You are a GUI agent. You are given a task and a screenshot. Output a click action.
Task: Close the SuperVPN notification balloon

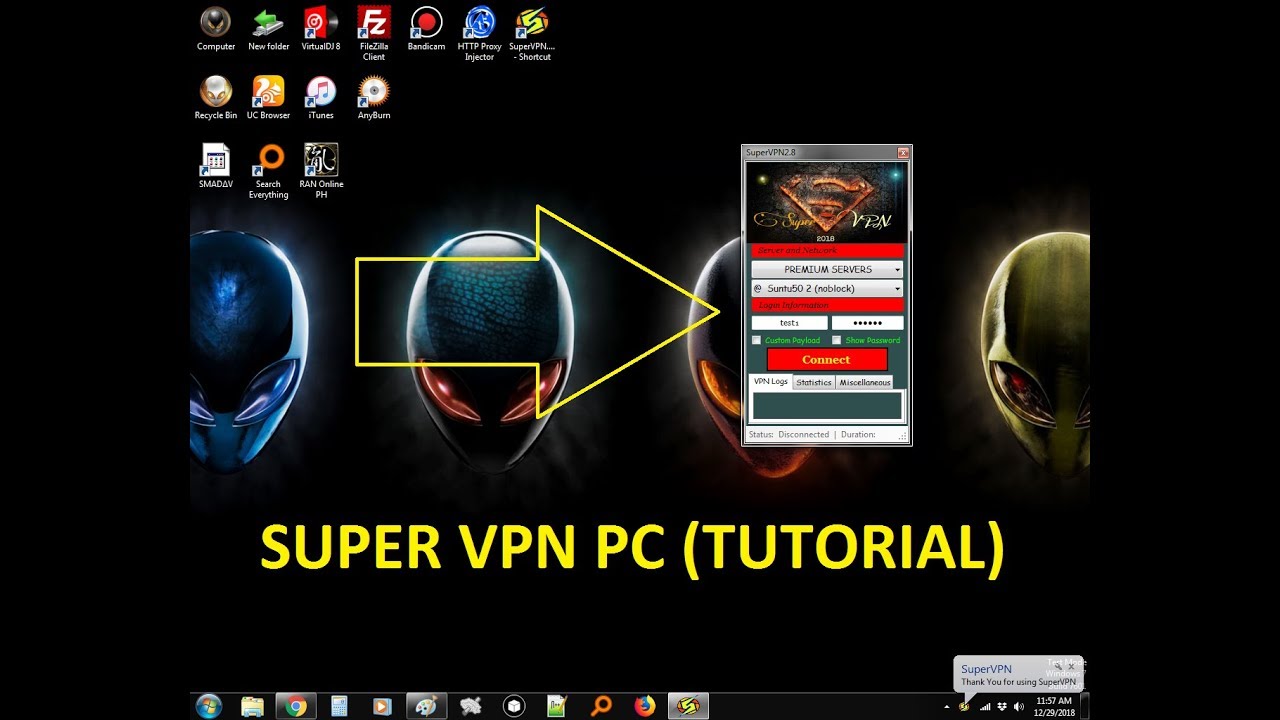[1072, 665]
